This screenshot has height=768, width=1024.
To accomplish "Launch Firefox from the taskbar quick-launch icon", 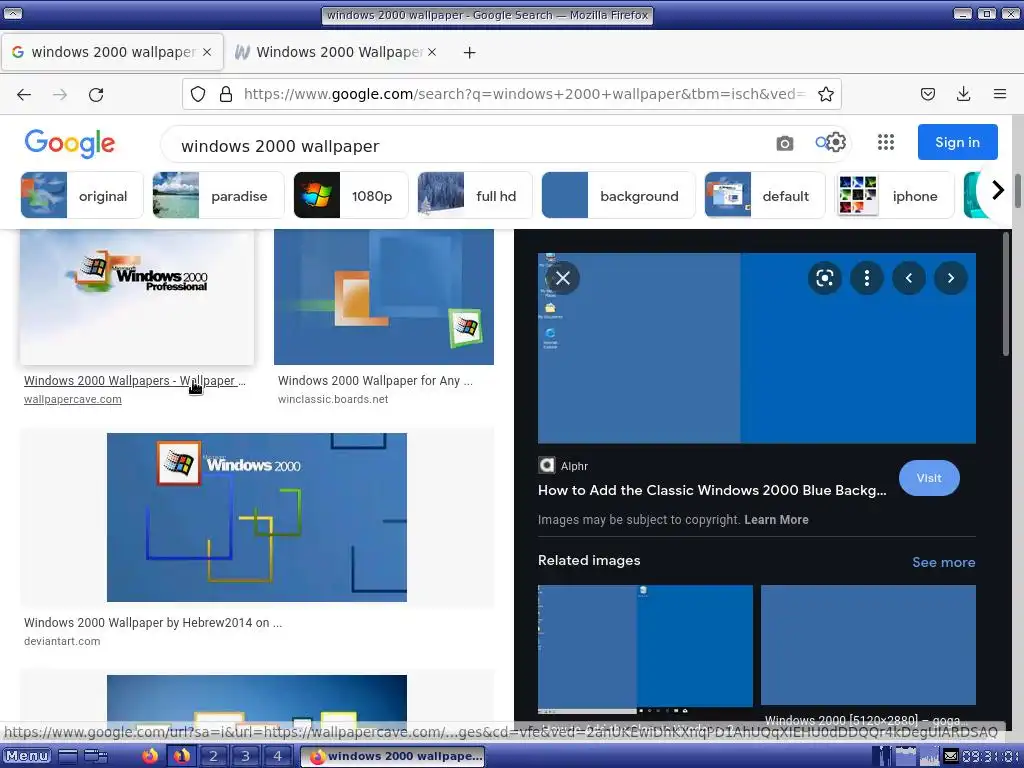I will [150, 756].
